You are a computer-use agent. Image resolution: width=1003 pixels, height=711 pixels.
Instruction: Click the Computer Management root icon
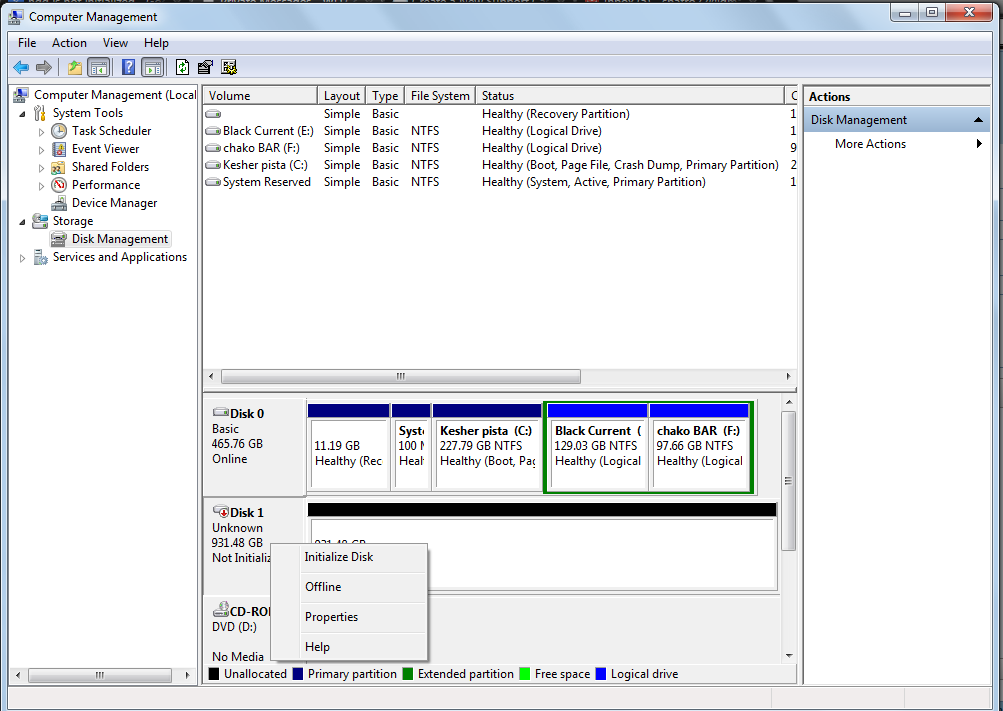pyautogui.click(x=20, y=95)
